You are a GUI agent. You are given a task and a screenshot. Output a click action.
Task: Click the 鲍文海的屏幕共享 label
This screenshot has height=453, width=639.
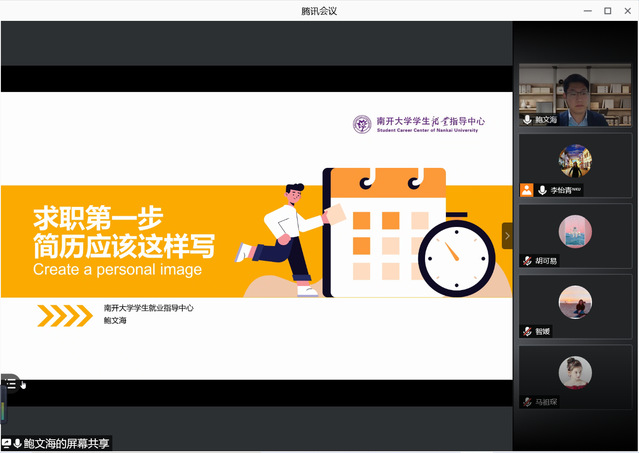(x=66, y=443)
